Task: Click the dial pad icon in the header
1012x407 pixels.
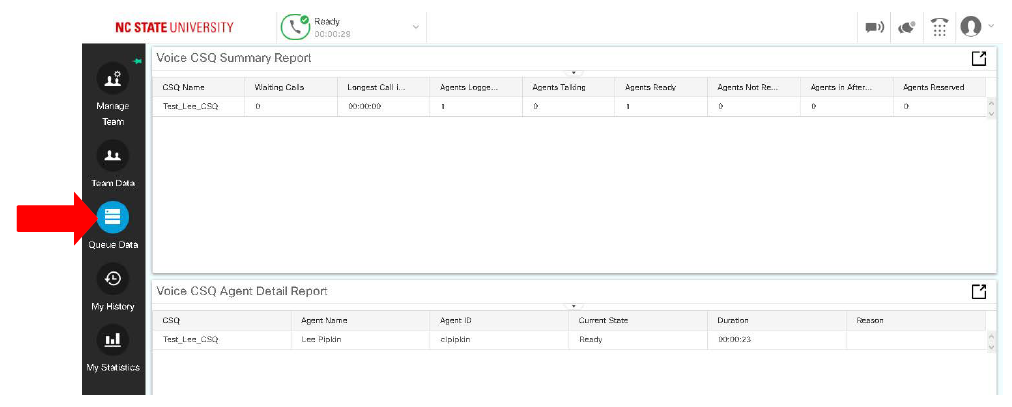Action: (x=939, y=27)
